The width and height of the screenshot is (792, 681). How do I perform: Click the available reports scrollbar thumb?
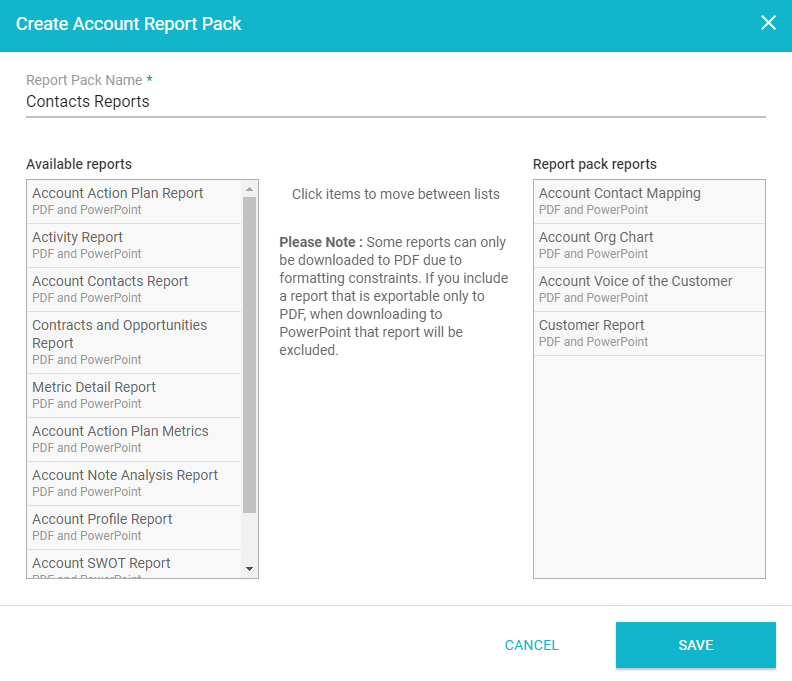[249, 354]
